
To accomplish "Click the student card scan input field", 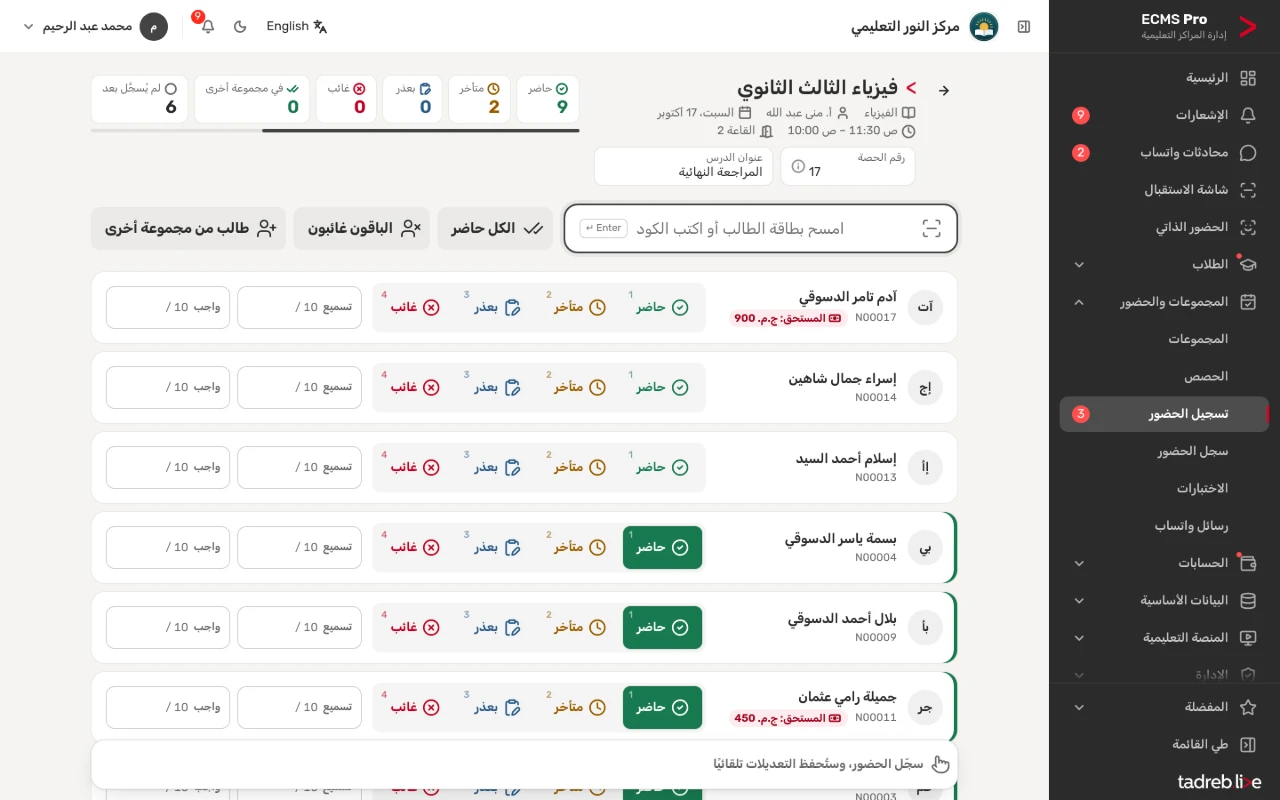I will (x=761, y=229).
